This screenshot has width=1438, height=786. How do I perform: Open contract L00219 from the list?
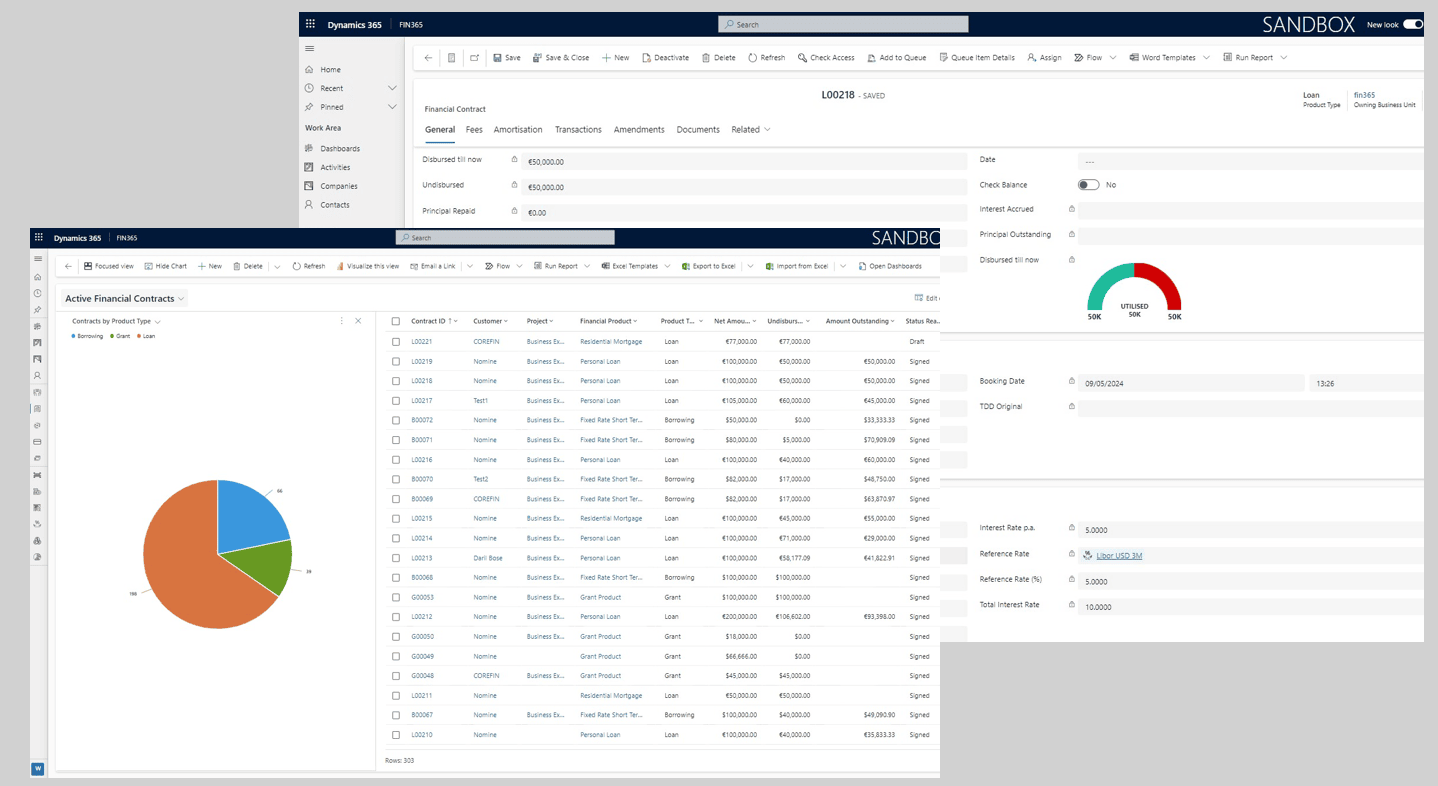click(422, 361)
